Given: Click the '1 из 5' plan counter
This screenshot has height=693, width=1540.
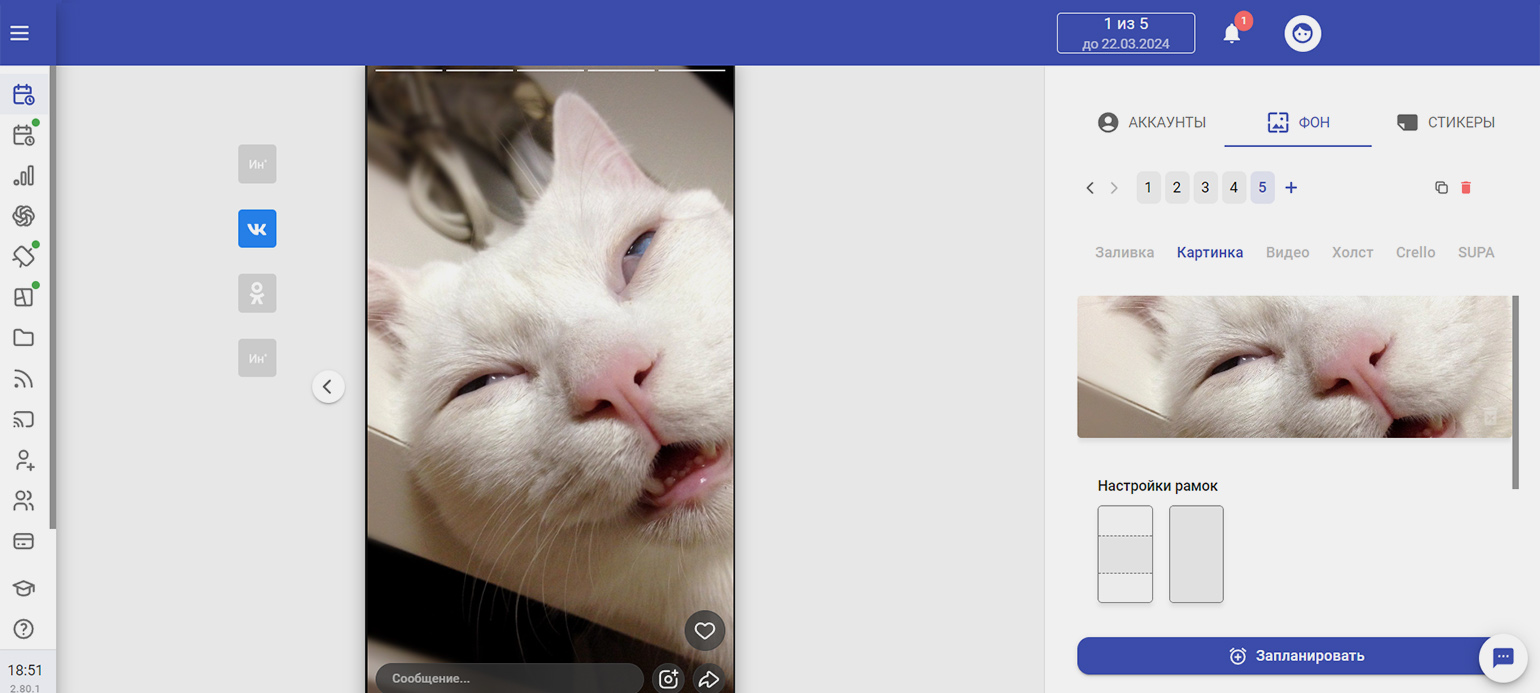Looking at the screenshot, I should pos(1126,33).
